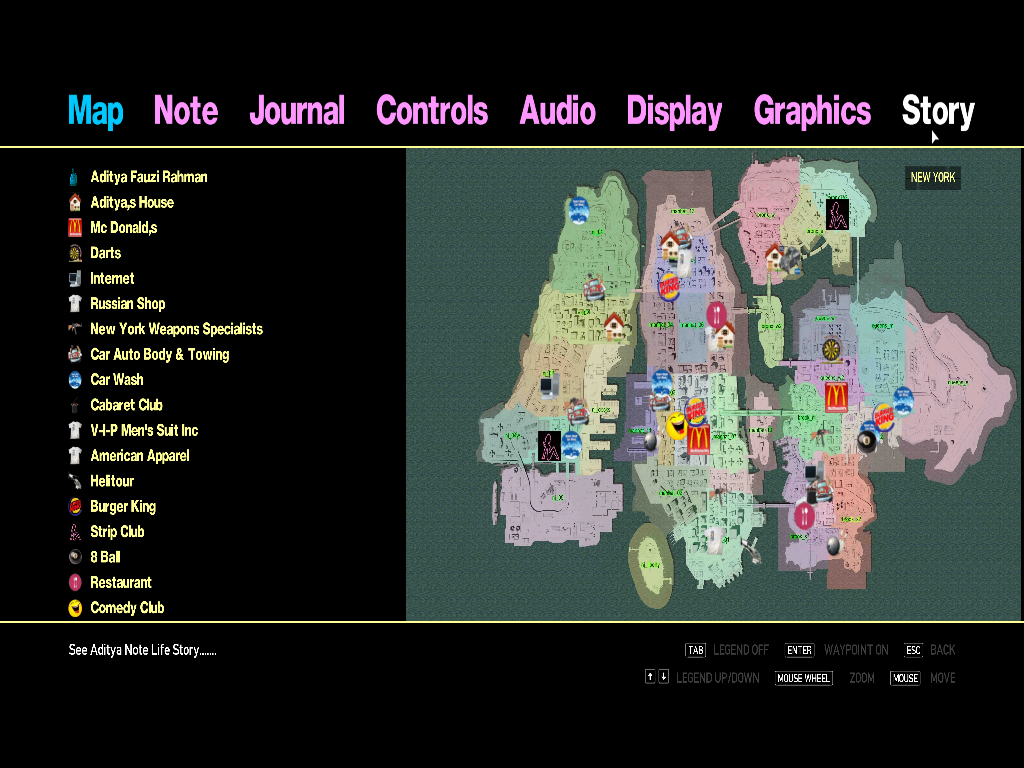Click the down arrow legend key hint

(x=664, y=677)
